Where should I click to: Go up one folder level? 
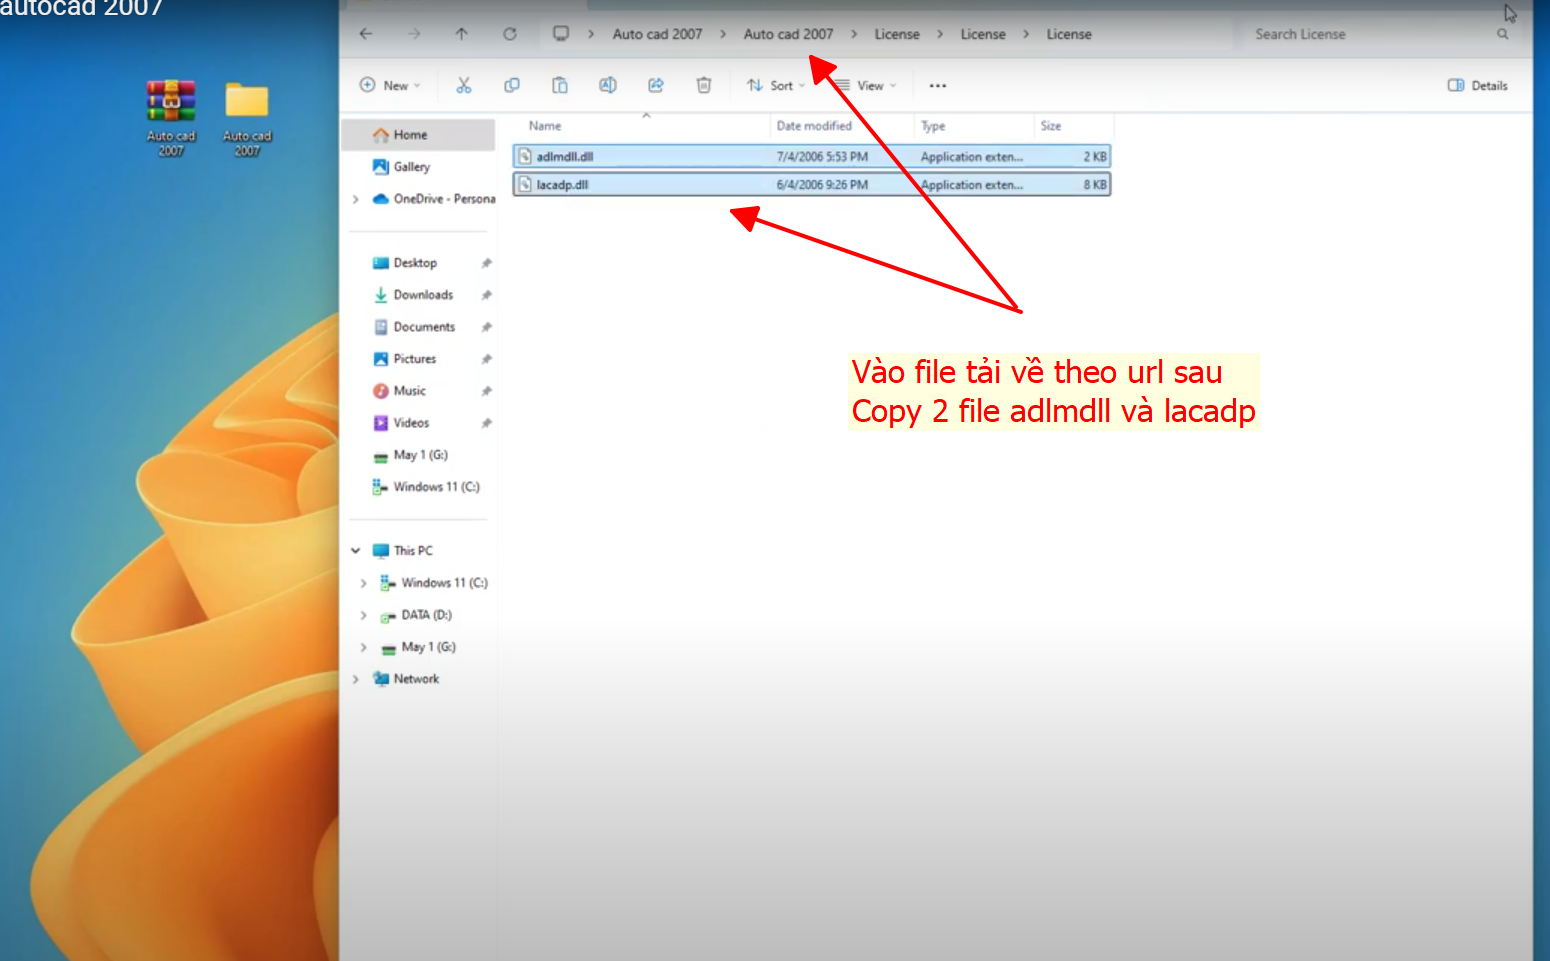(x=461, y=34)
